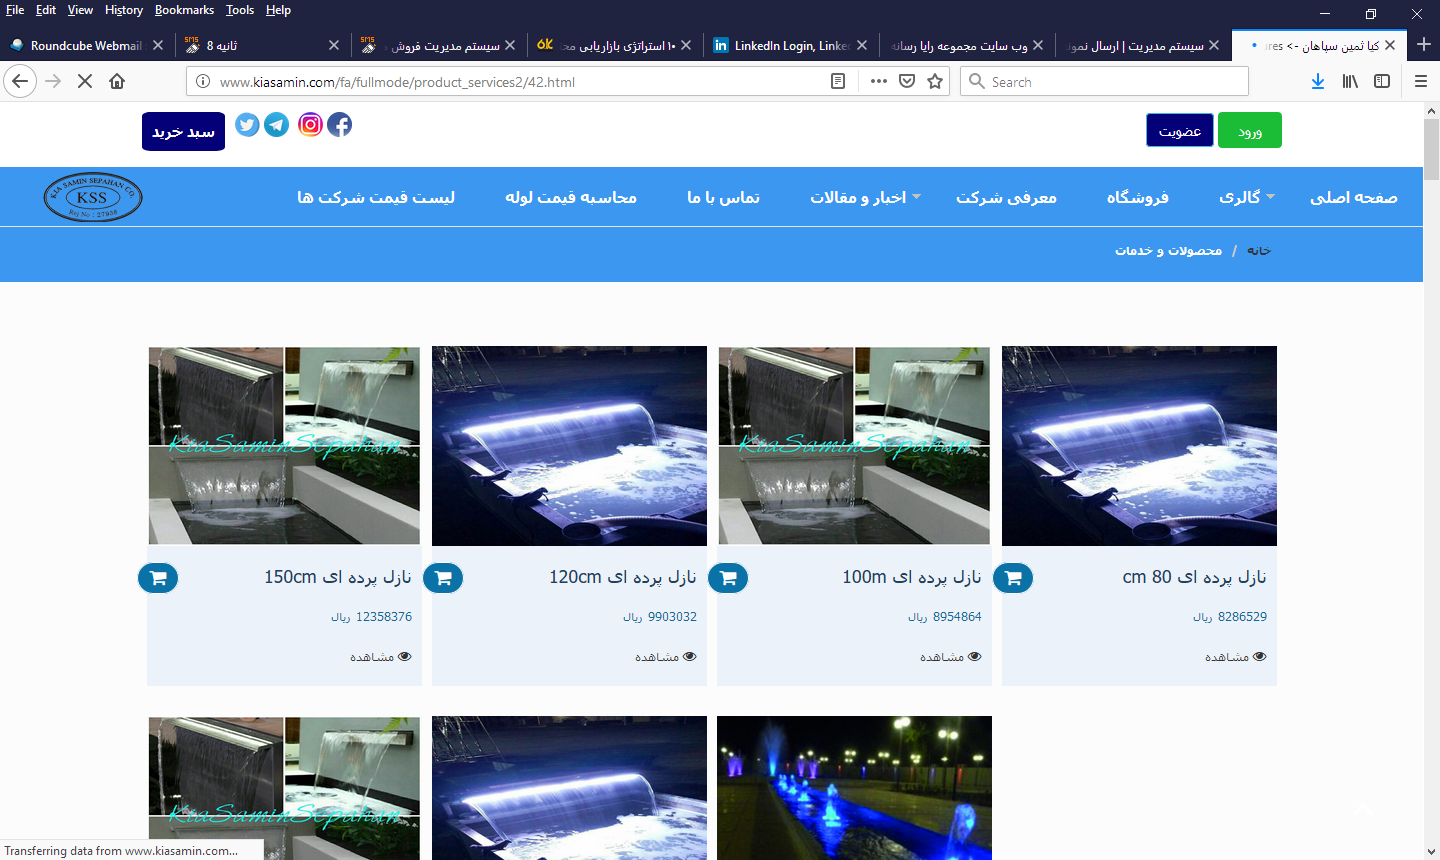This screenshot has height=860, width=1440.
Task: Click the green ورود login button
Action: 1250,130
